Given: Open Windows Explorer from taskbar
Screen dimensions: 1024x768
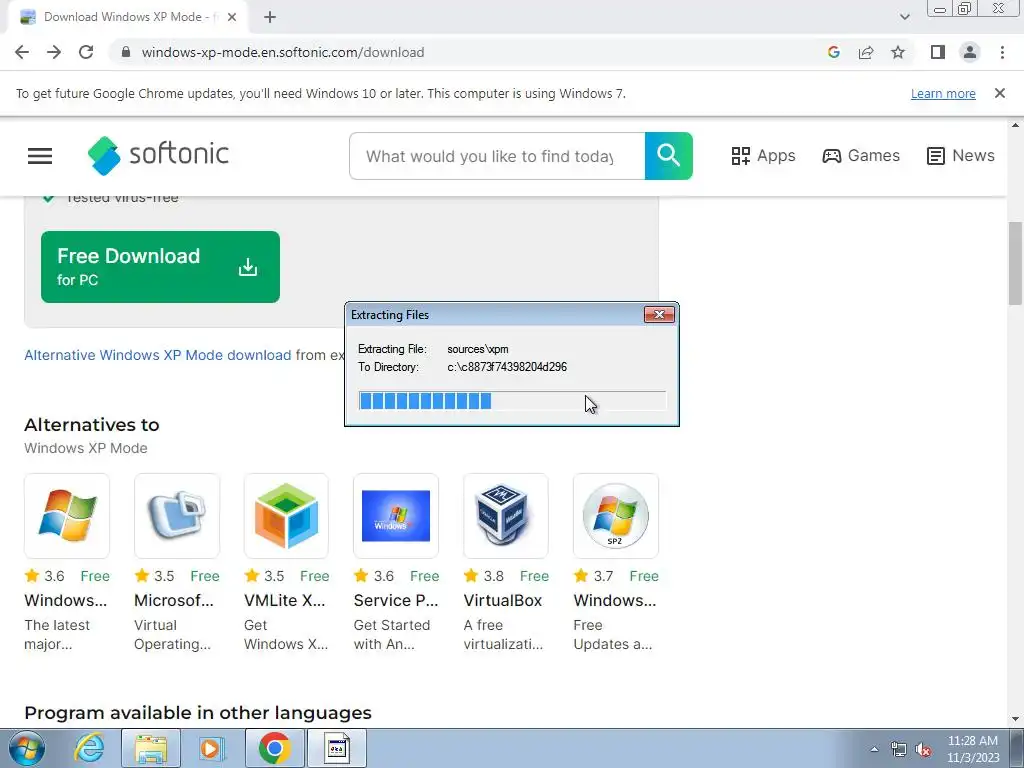Looking at the screenshot, I should tap(151, 748).
